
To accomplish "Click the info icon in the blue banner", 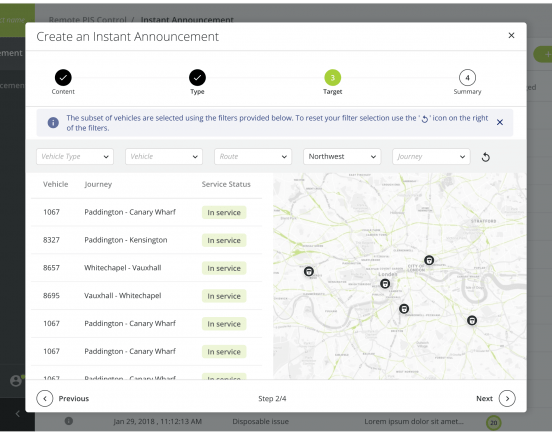I will 53,122.
